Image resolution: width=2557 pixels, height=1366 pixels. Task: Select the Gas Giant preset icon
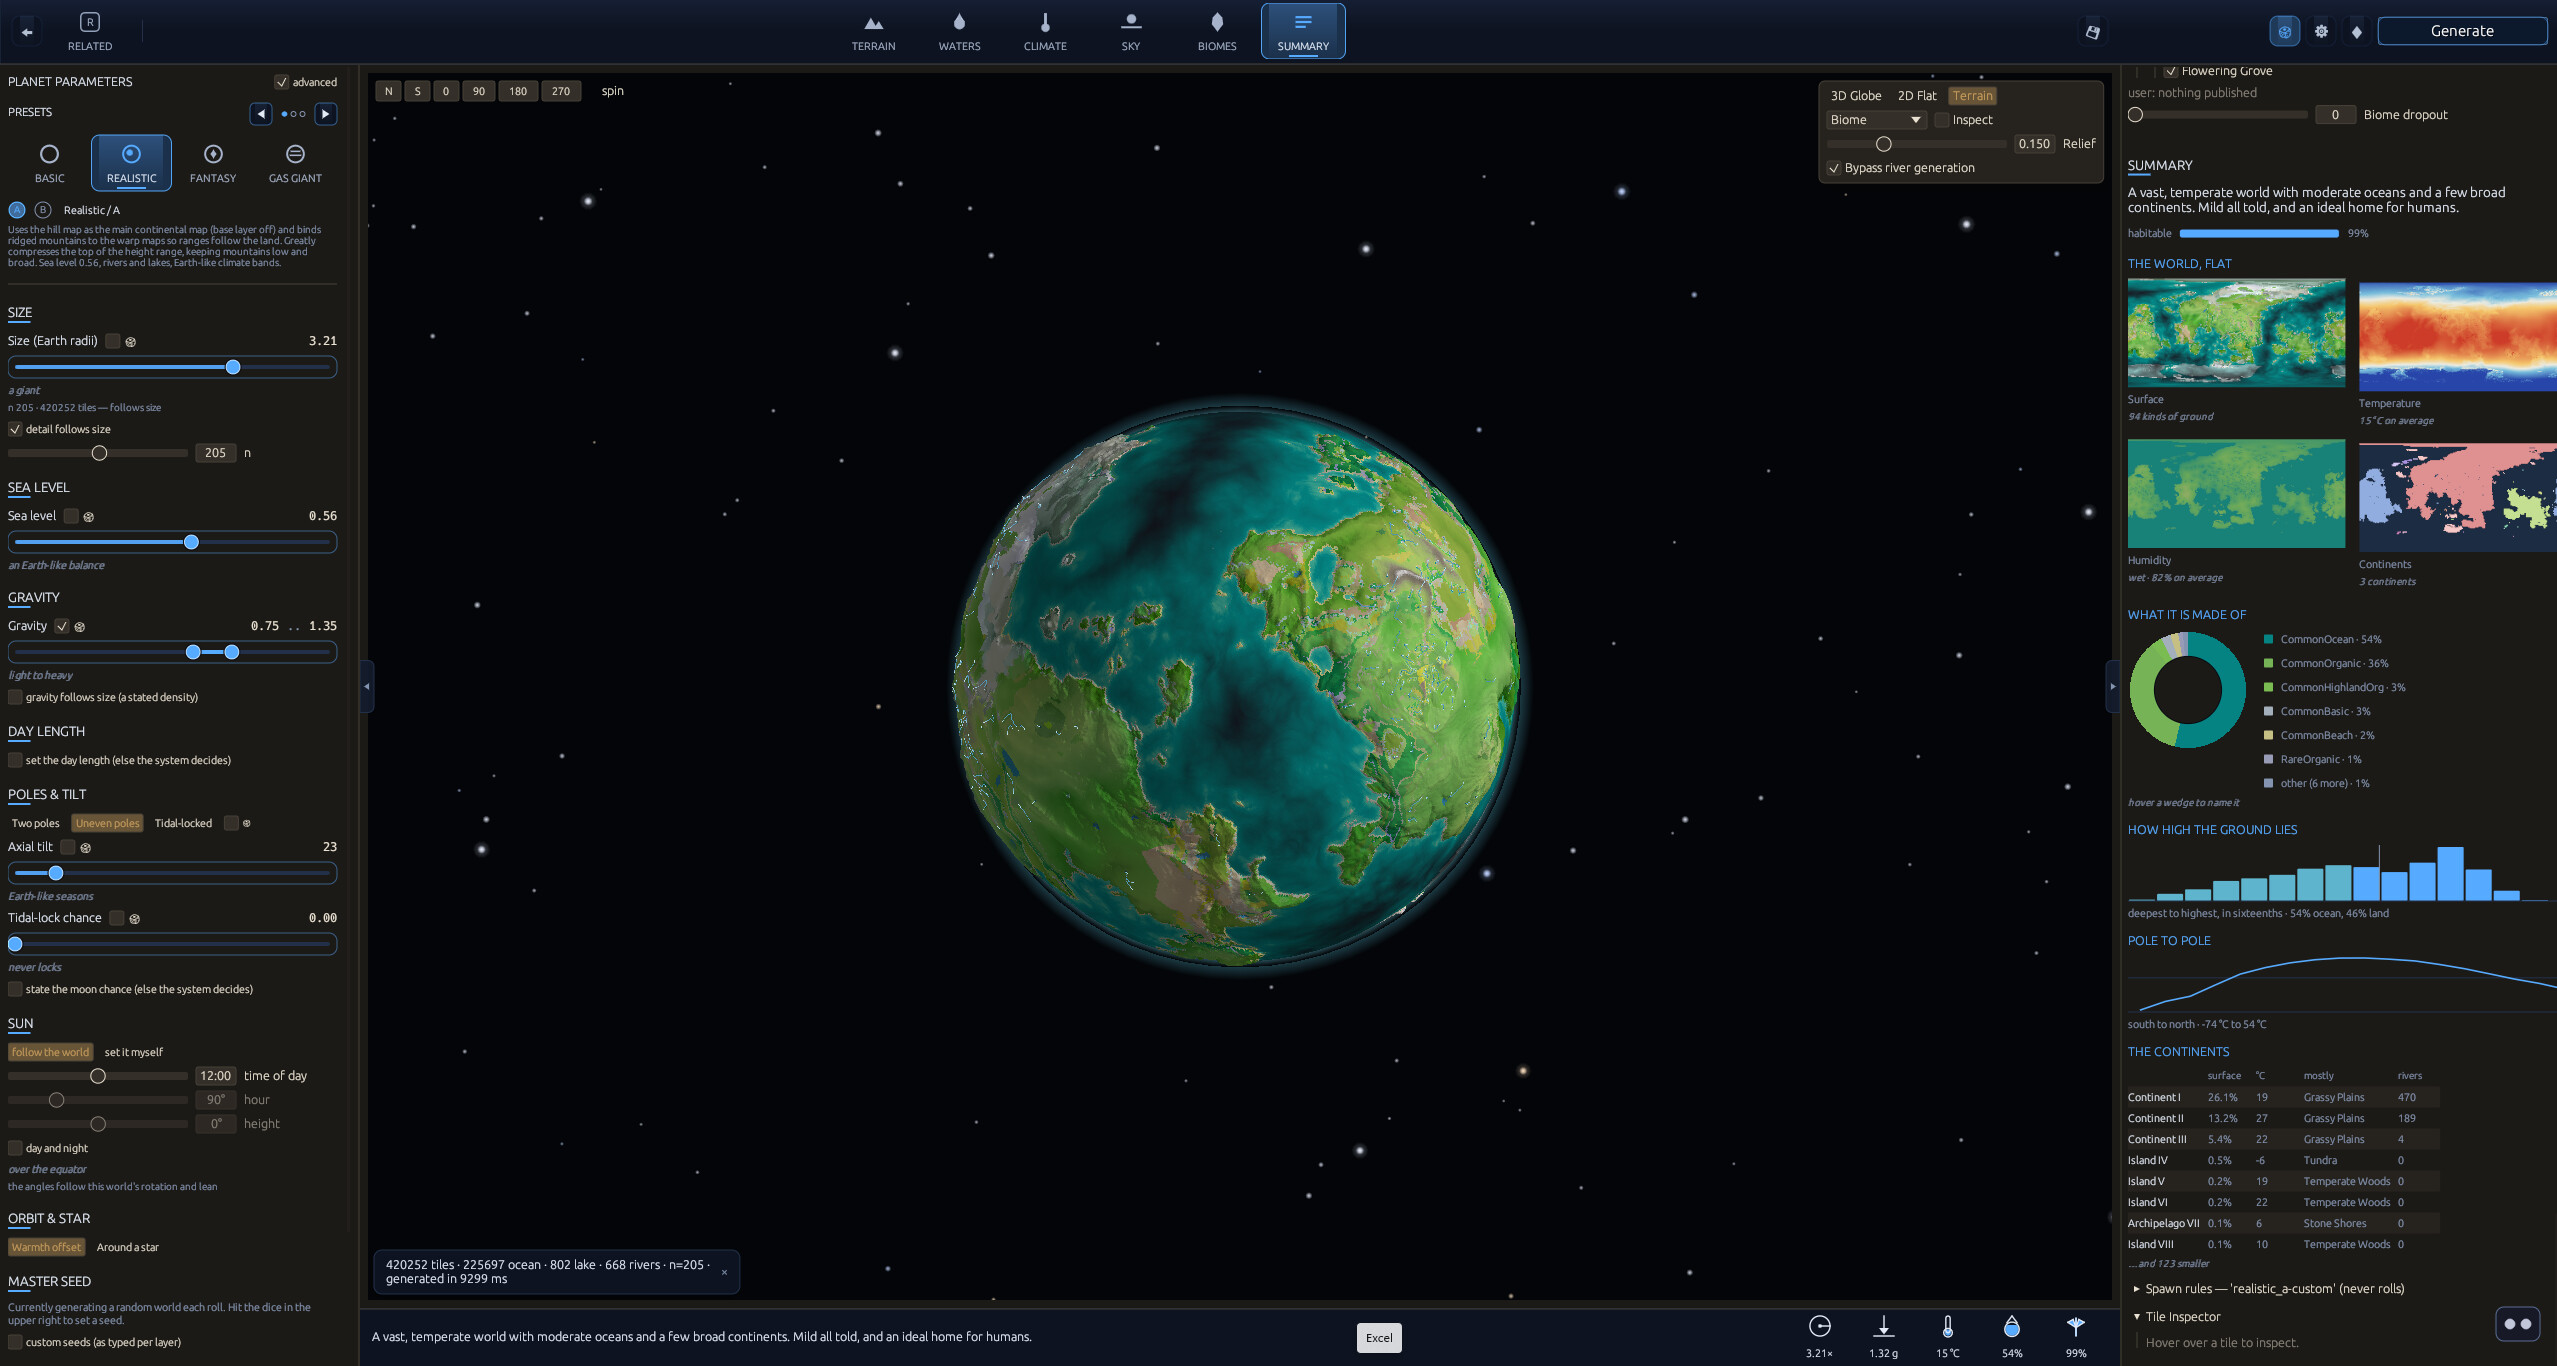click(x=295, y=154)
